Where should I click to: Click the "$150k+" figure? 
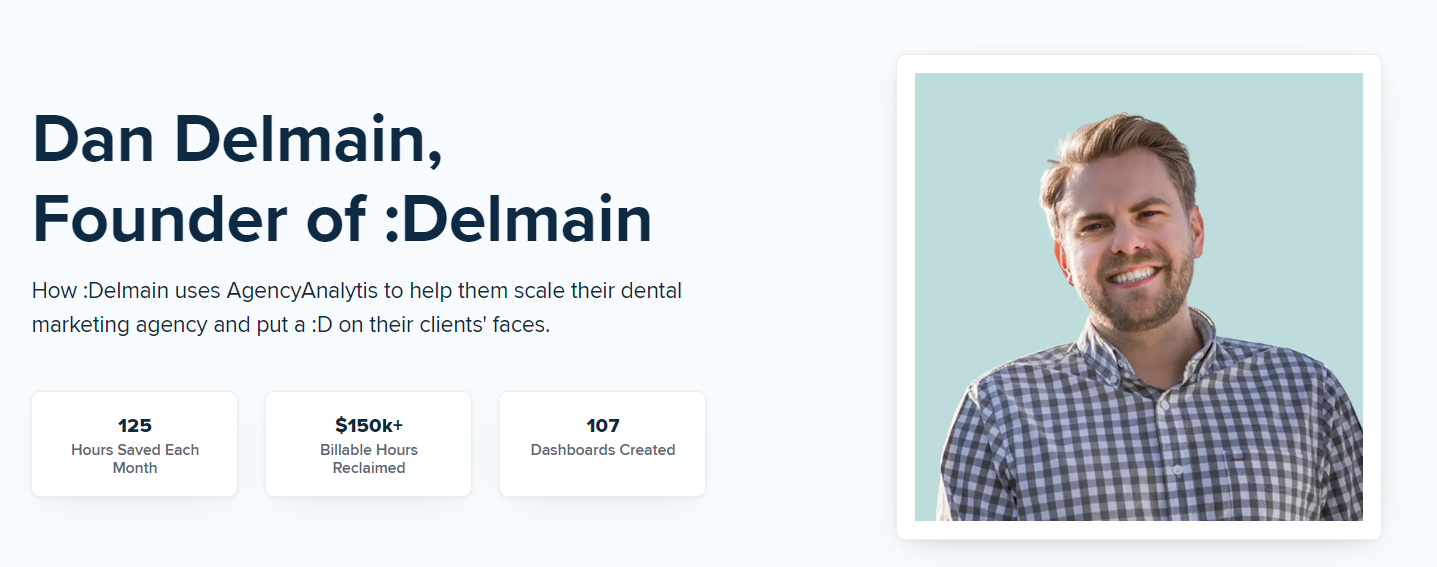[369, 425]
